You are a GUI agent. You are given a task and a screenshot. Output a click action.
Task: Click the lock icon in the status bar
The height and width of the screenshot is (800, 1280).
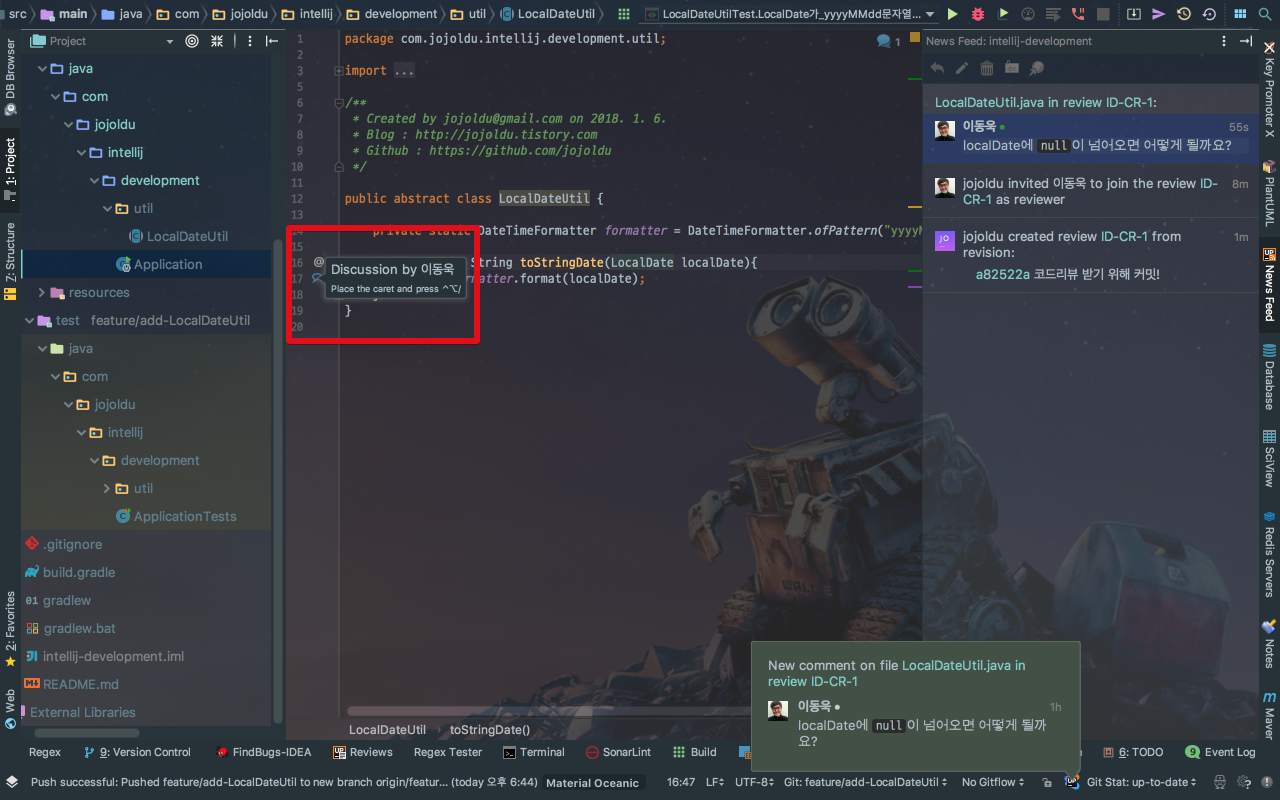[x=1046, y=782]
